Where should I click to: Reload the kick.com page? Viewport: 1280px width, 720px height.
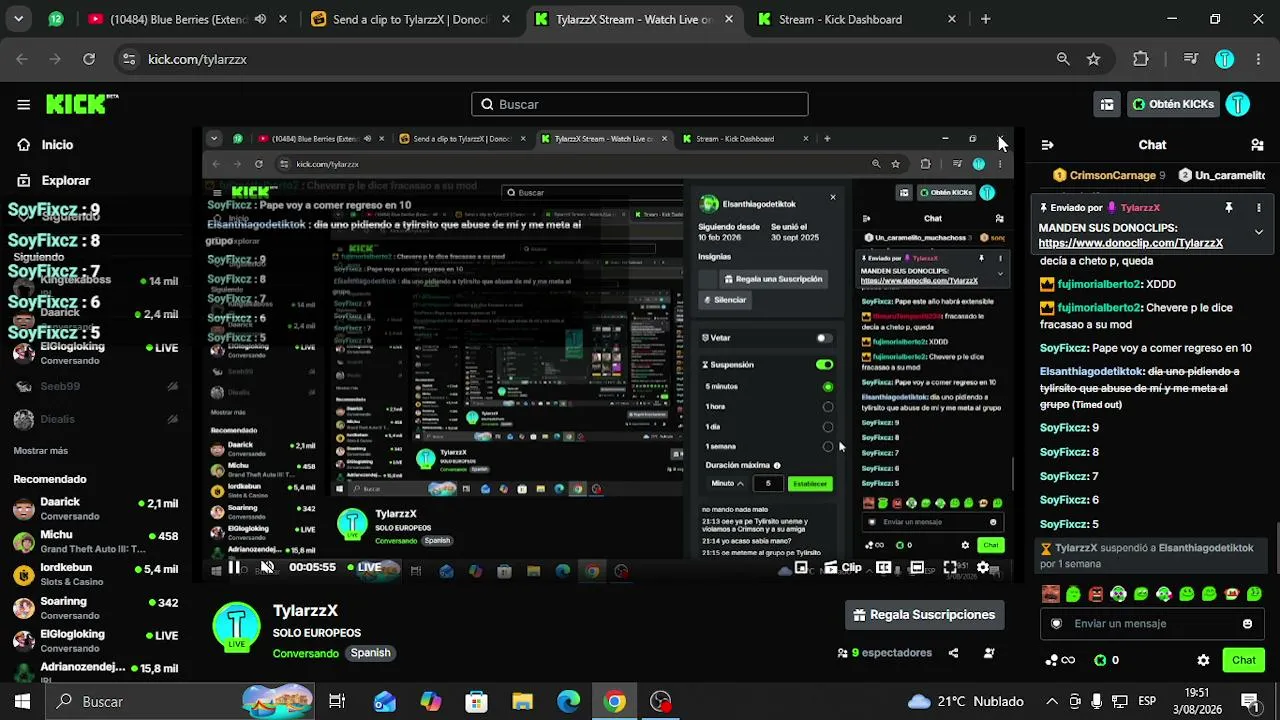click(89, 59)
